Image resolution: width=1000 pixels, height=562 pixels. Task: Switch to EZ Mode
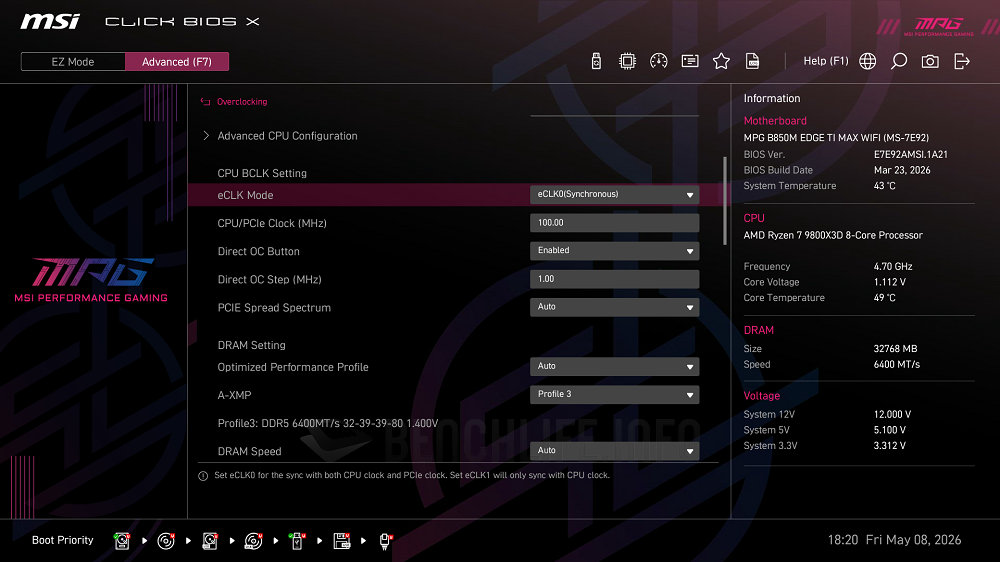pyautogui.click(x=73, y=62)
